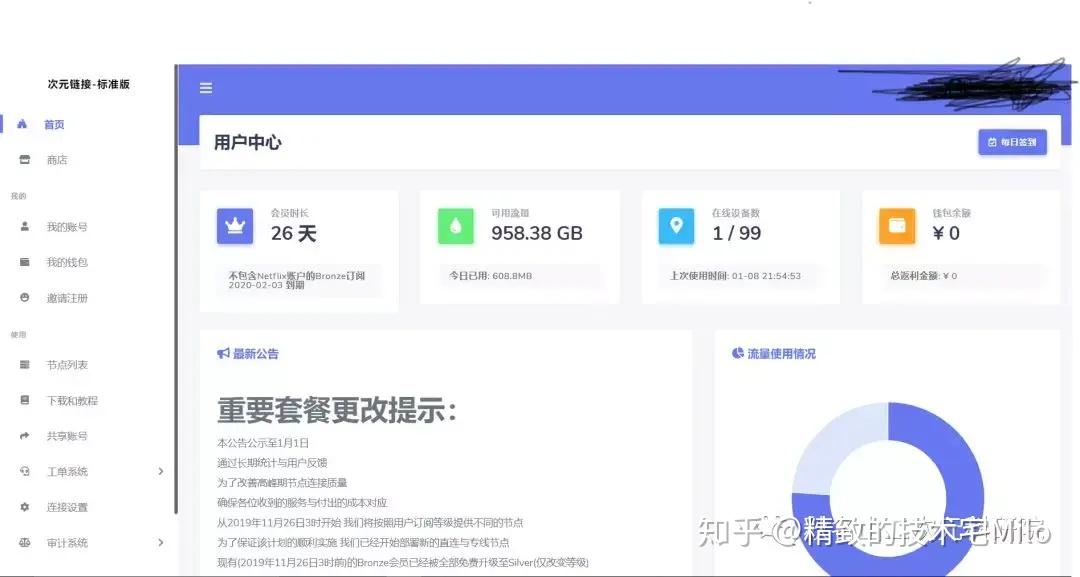Click the shop icon beside 商店
Viewport: 1080px width, 577px height.
25,160
